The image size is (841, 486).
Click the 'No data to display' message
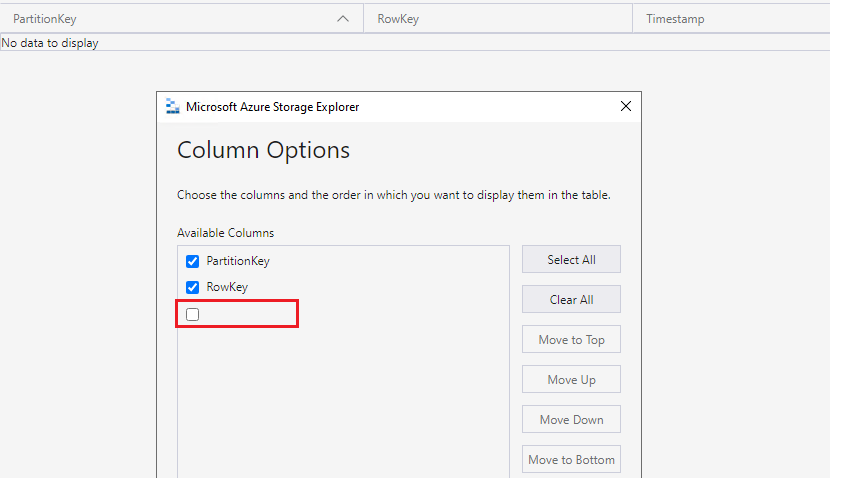(50, 43)
